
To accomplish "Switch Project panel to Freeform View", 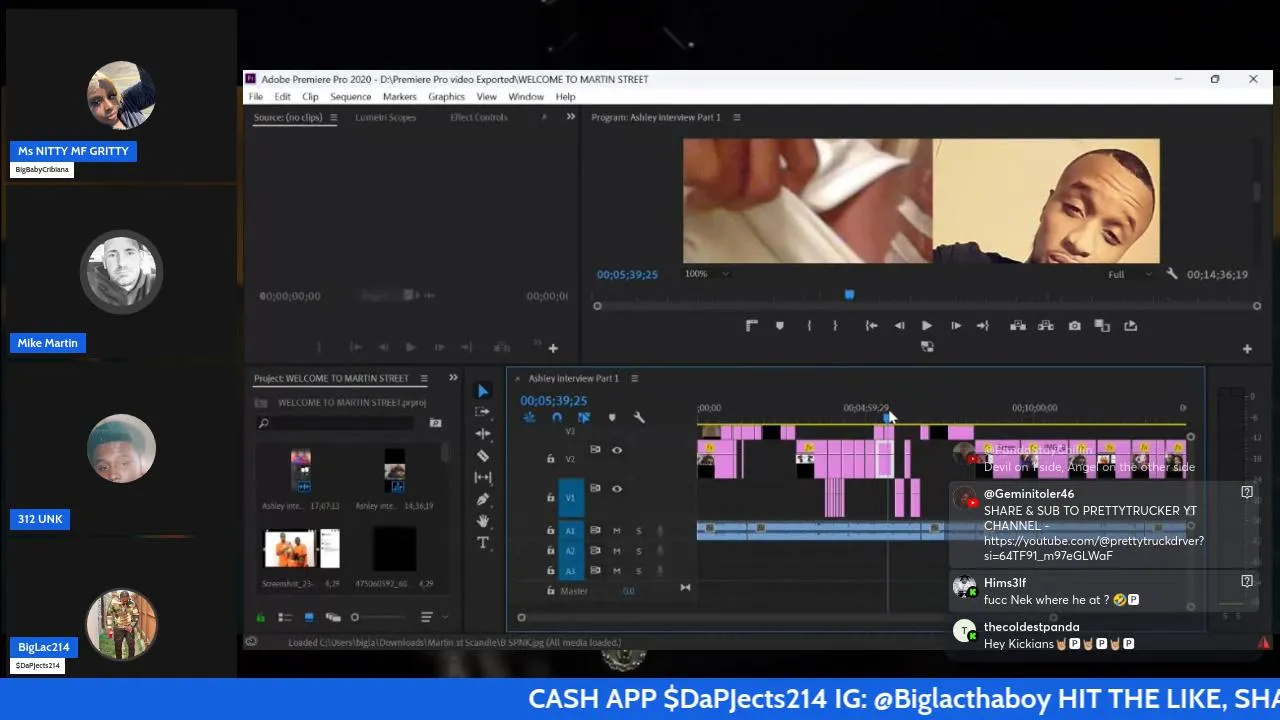I will [x=333, y=618].
